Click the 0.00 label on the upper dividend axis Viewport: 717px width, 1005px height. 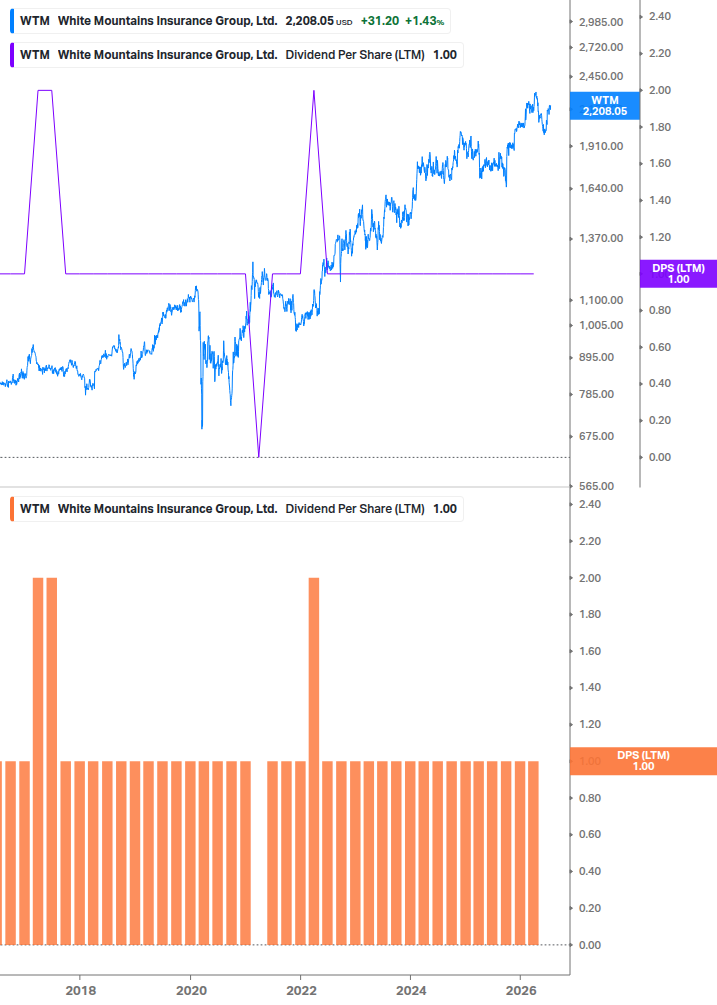[660, 458]
